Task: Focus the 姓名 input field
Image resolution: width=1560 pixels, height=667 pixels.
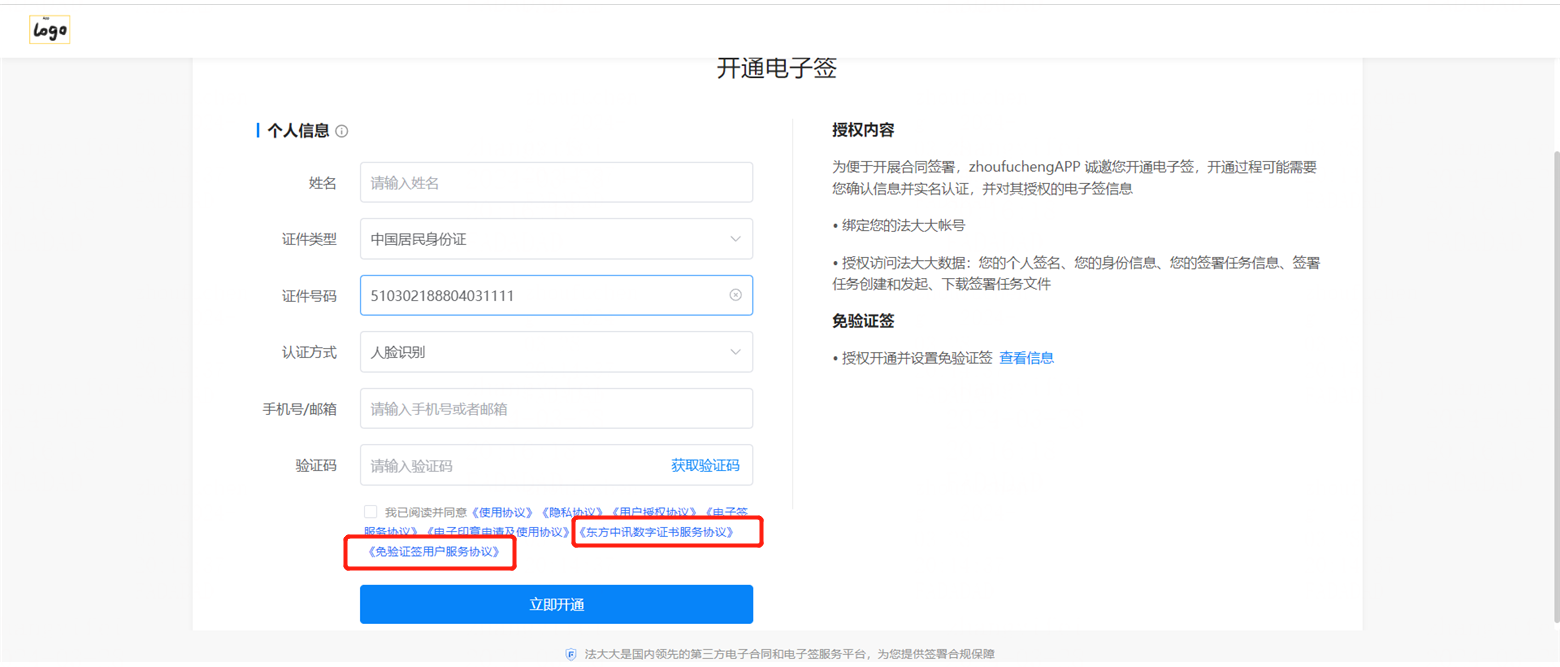Action: click(x=556, y=183)
